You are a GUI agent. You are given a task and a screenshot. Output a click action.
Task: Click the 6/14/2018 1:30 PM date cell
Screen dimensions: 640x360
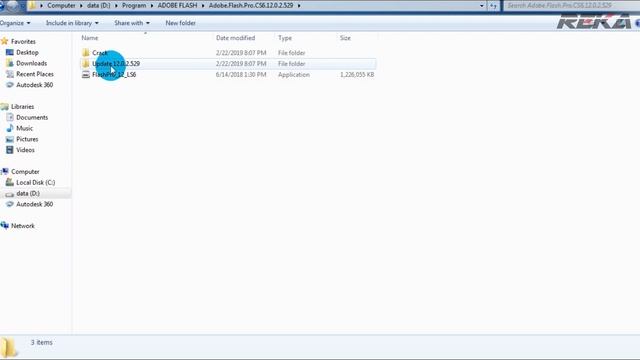tap(241, 75)
